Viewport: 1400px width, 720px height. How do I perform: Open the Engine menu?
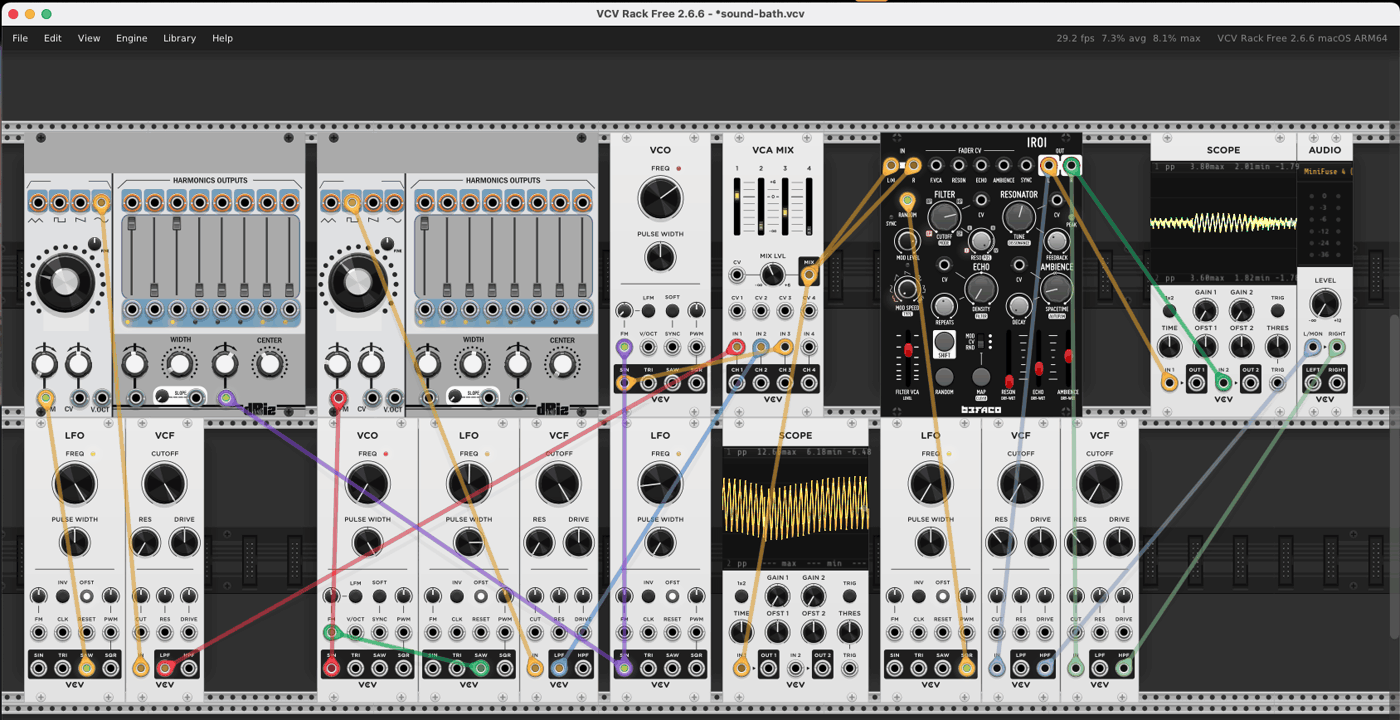click(x=131, y=38)
